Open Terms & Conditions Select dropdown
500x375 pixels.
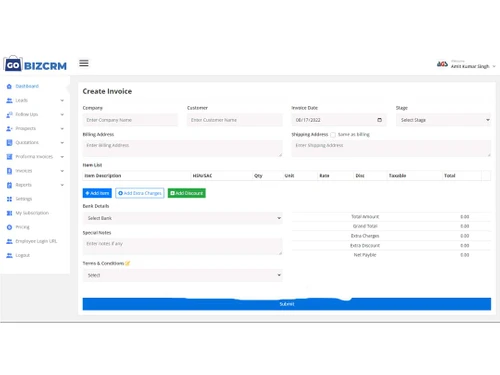[x=182, y=275]
